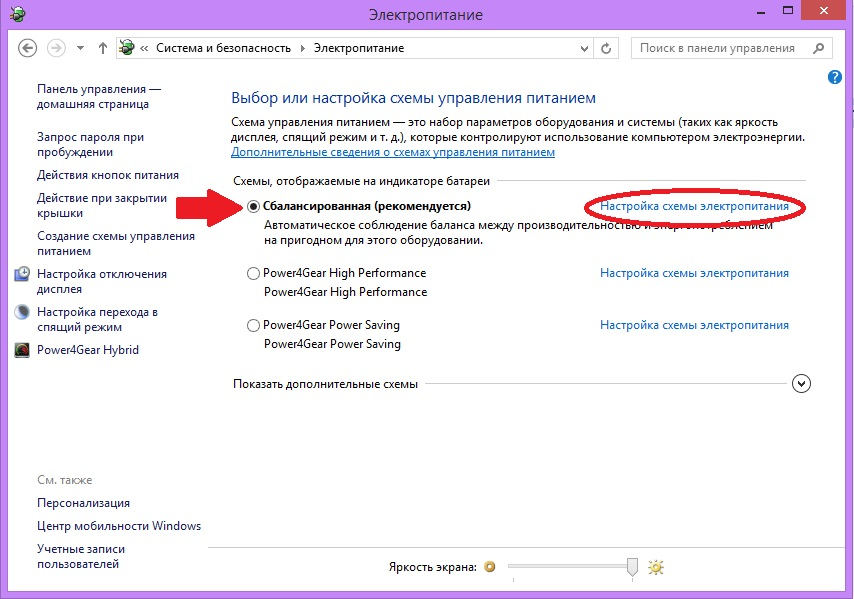The image size is (854, 599).
Task: Open Центр мобильности Windows link
Action: 119,526
